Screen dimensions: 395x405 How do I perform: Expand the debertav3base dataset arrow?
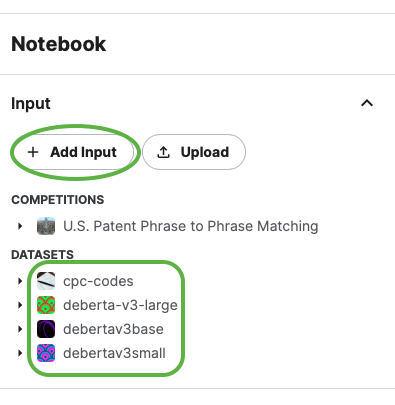(x=20, y=329)
